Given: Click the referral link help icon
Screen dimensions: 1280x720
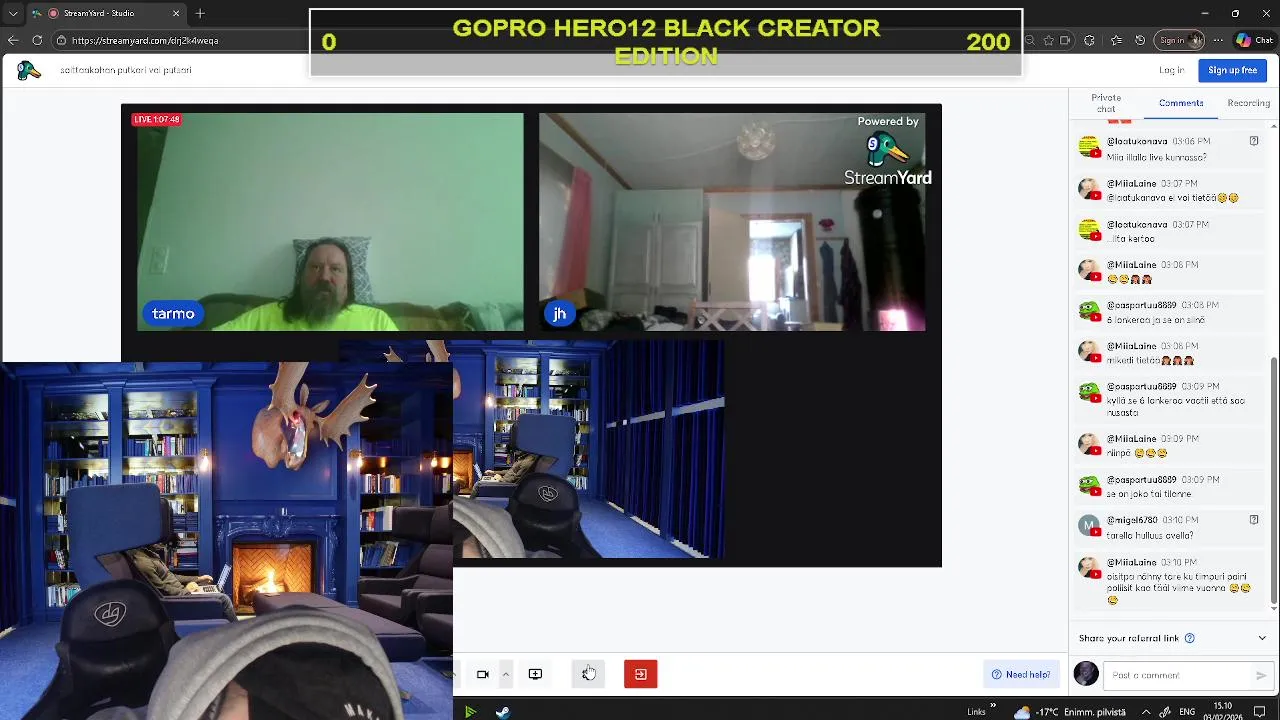Looking at the screenshot, I should click(x=1189, y=638).
